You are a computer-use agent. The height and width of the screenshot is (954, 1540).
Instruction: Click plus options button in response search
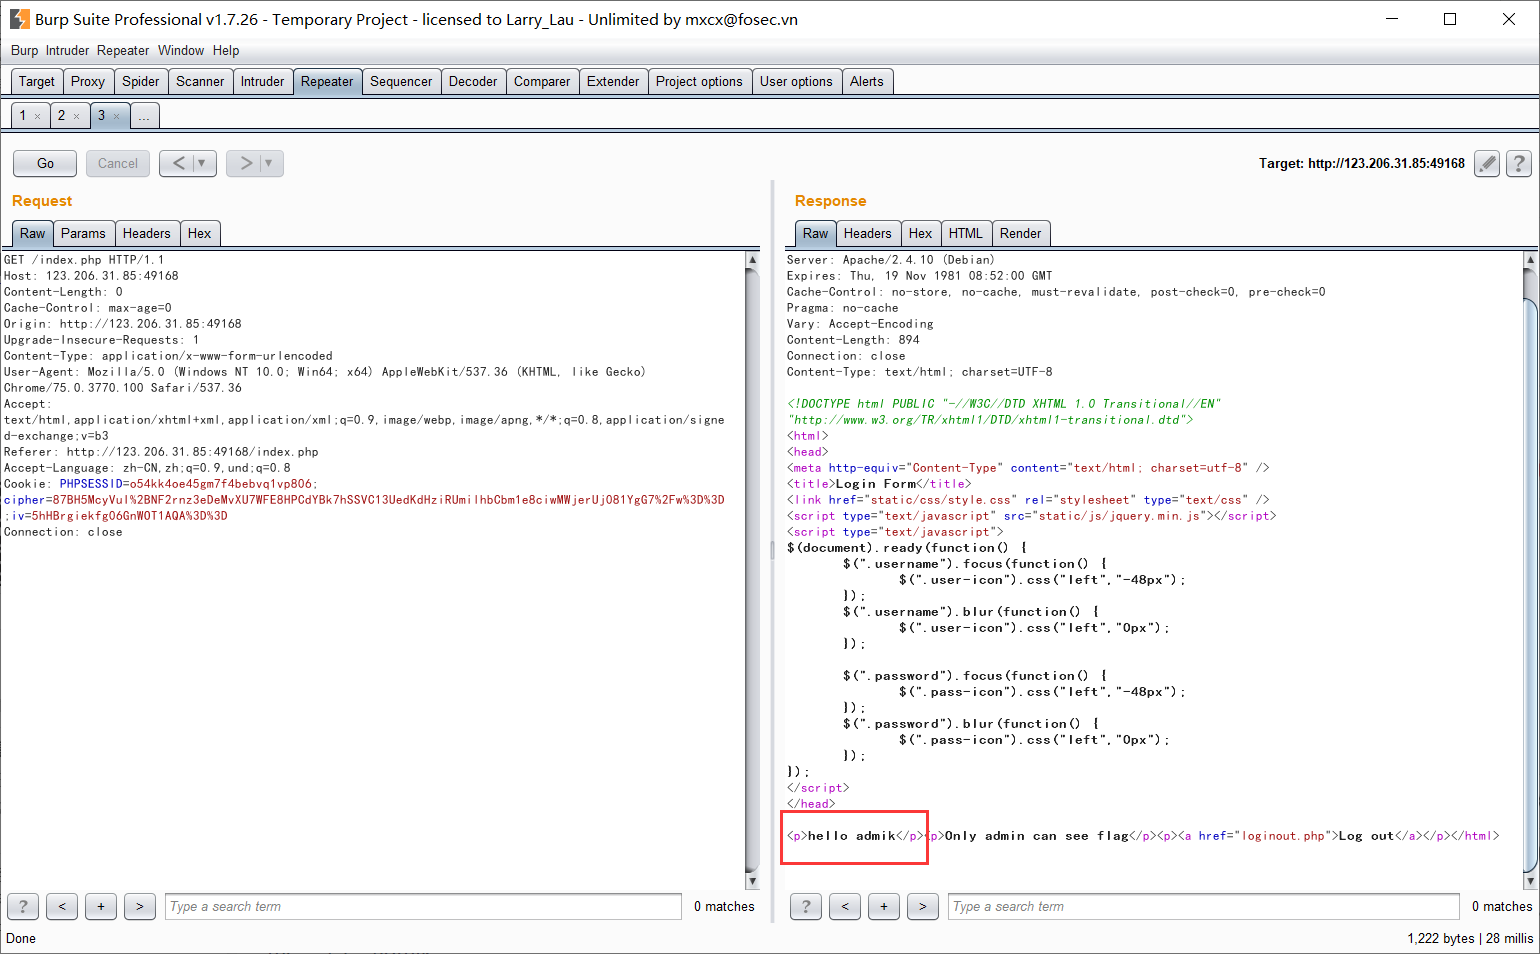point(884,906)
